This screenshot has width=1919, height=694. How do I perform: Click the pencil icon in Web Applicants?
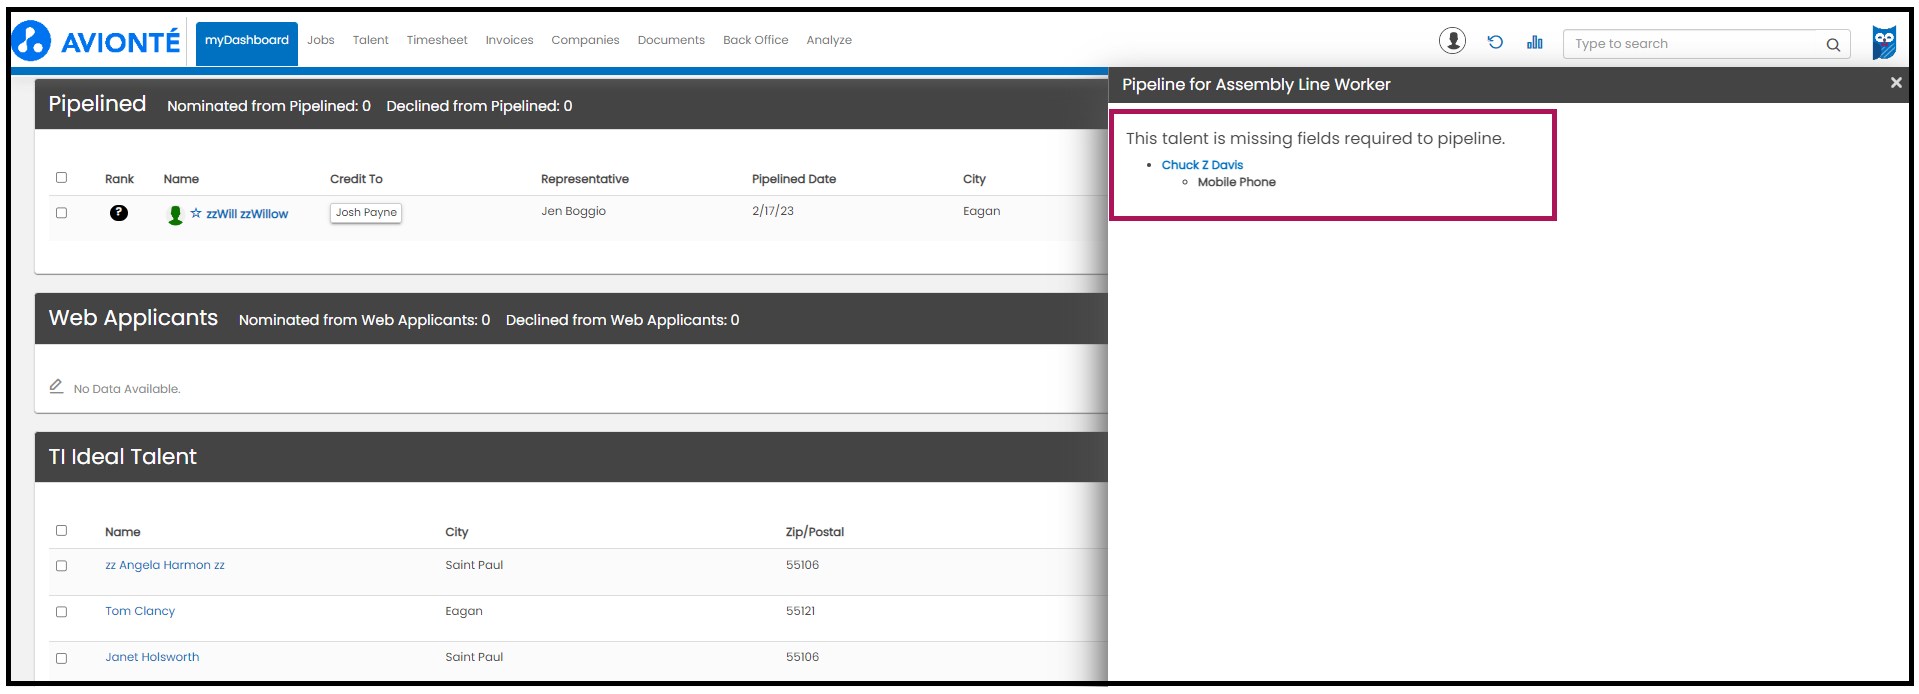click(57, 387)
